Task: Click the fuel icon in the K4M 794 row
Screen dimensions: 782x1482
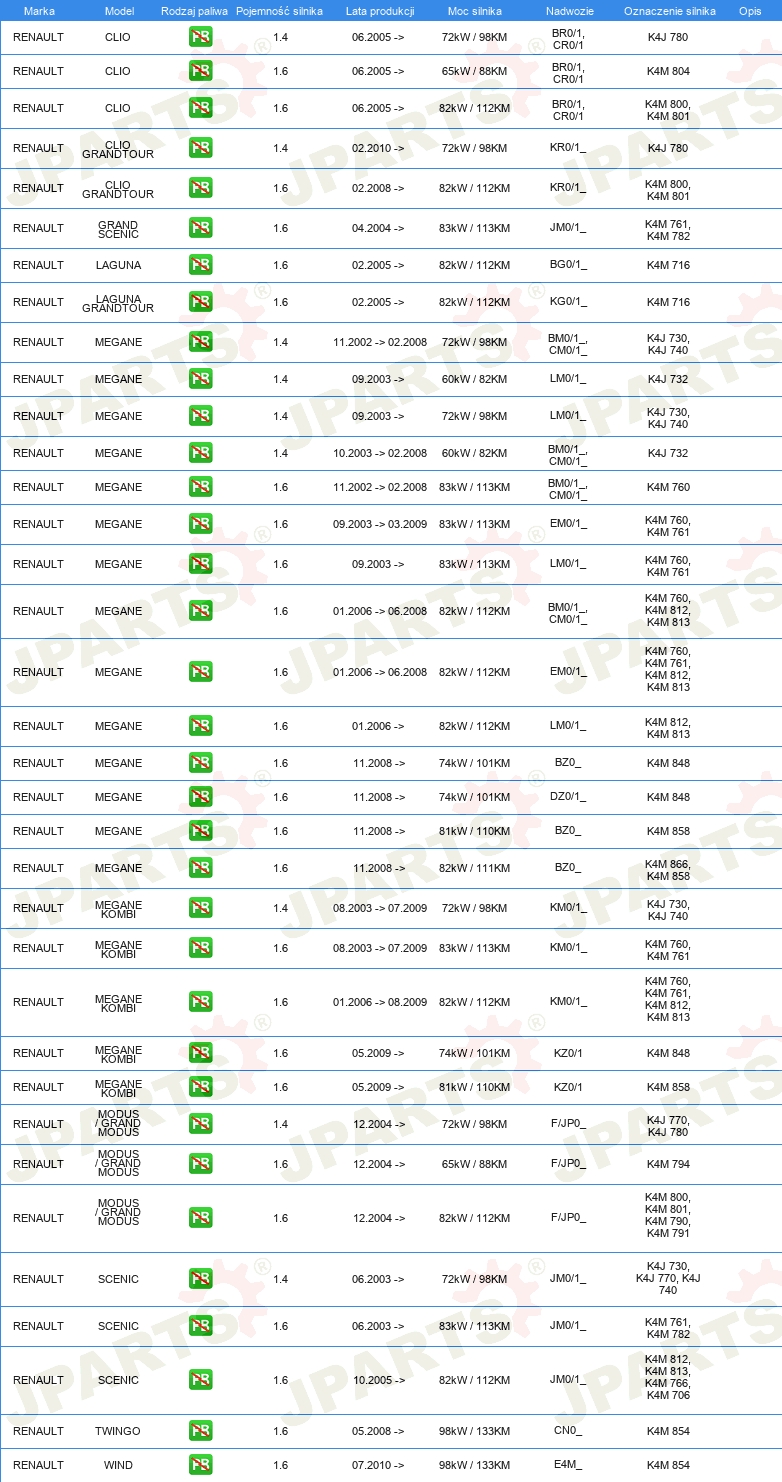Action: pyautogui.click(x=200, y=1164)
